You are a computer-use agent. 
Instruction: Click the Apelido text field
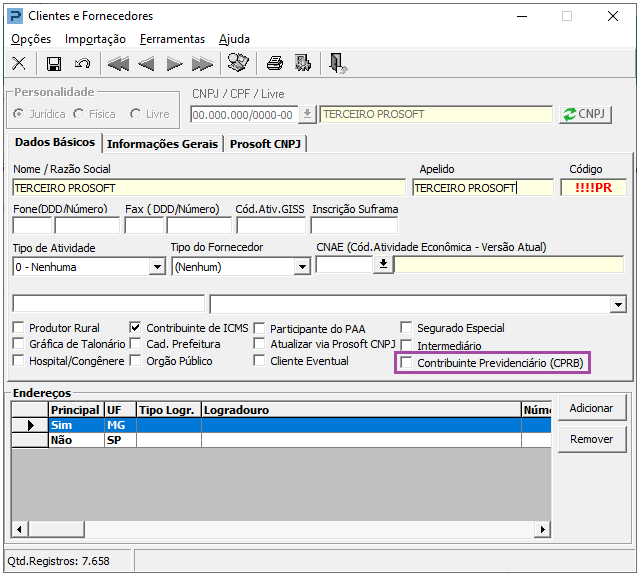tap(482, 188)
